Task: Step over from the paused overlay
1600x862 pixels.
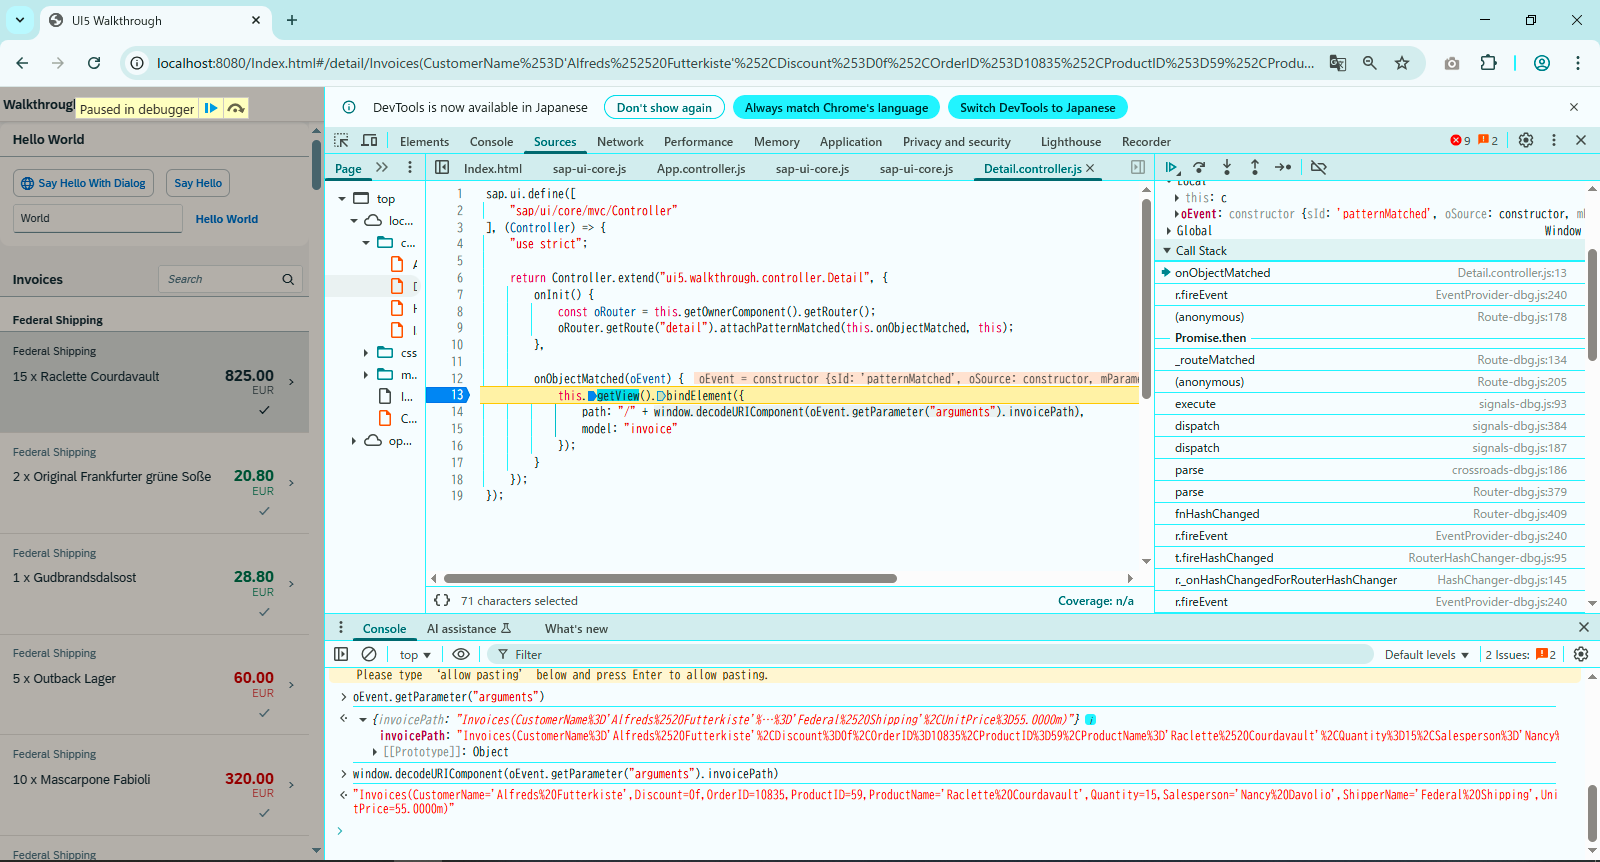Action: (236, 108)
